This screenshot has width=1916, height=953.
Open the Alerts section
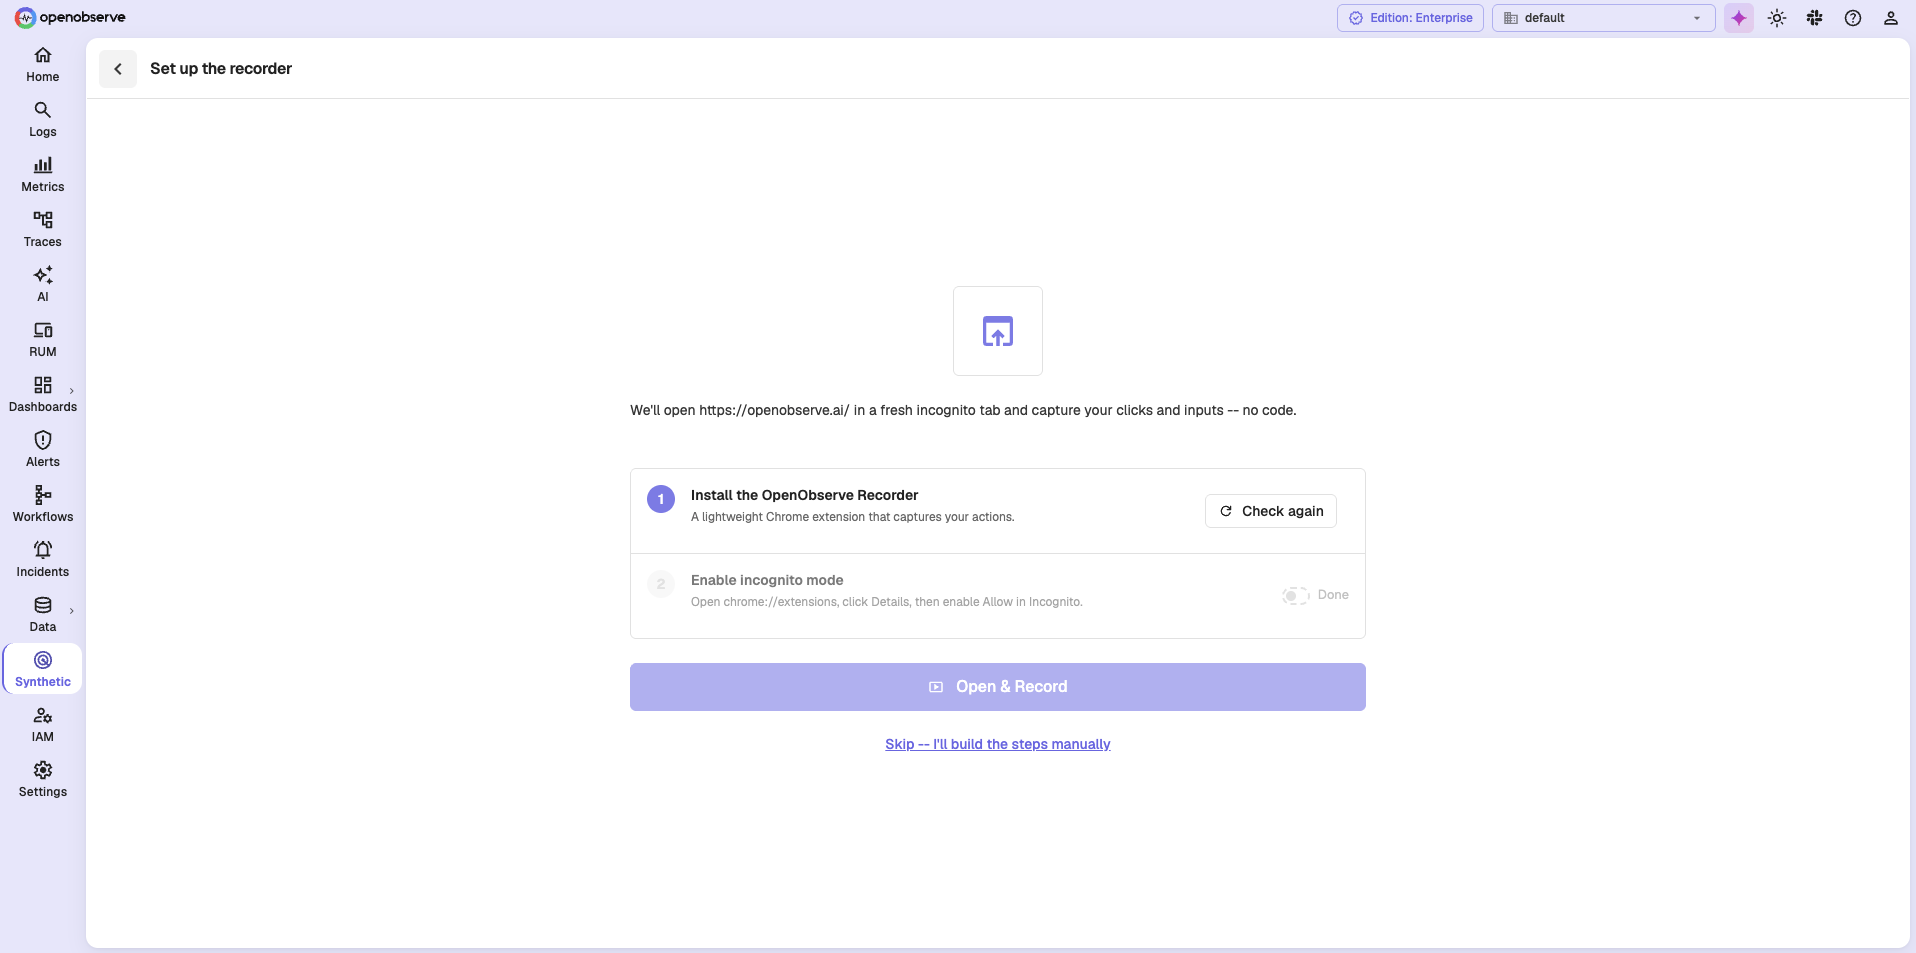coord(43,450)
